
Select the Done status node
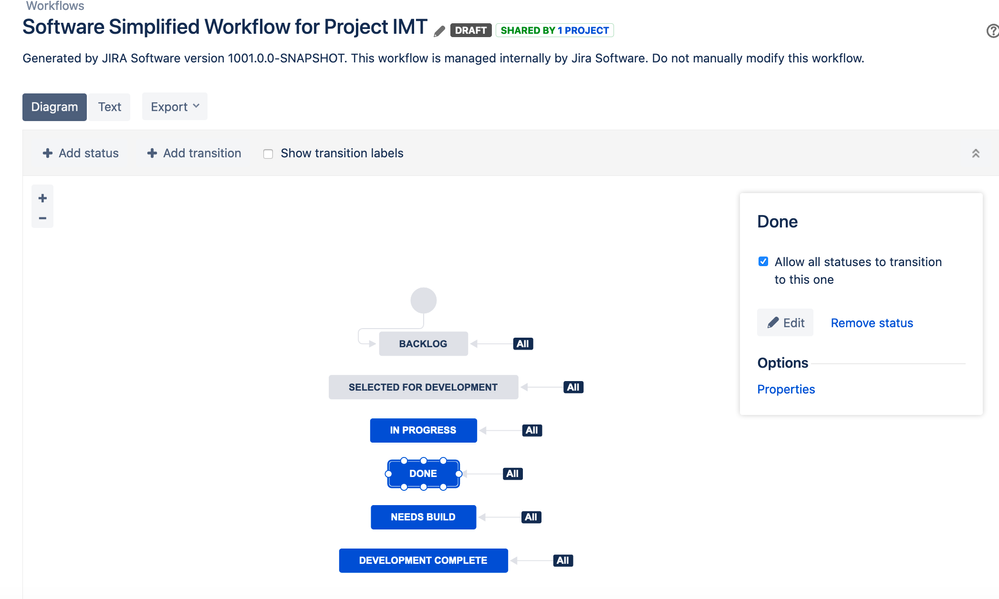coord(423,473)
